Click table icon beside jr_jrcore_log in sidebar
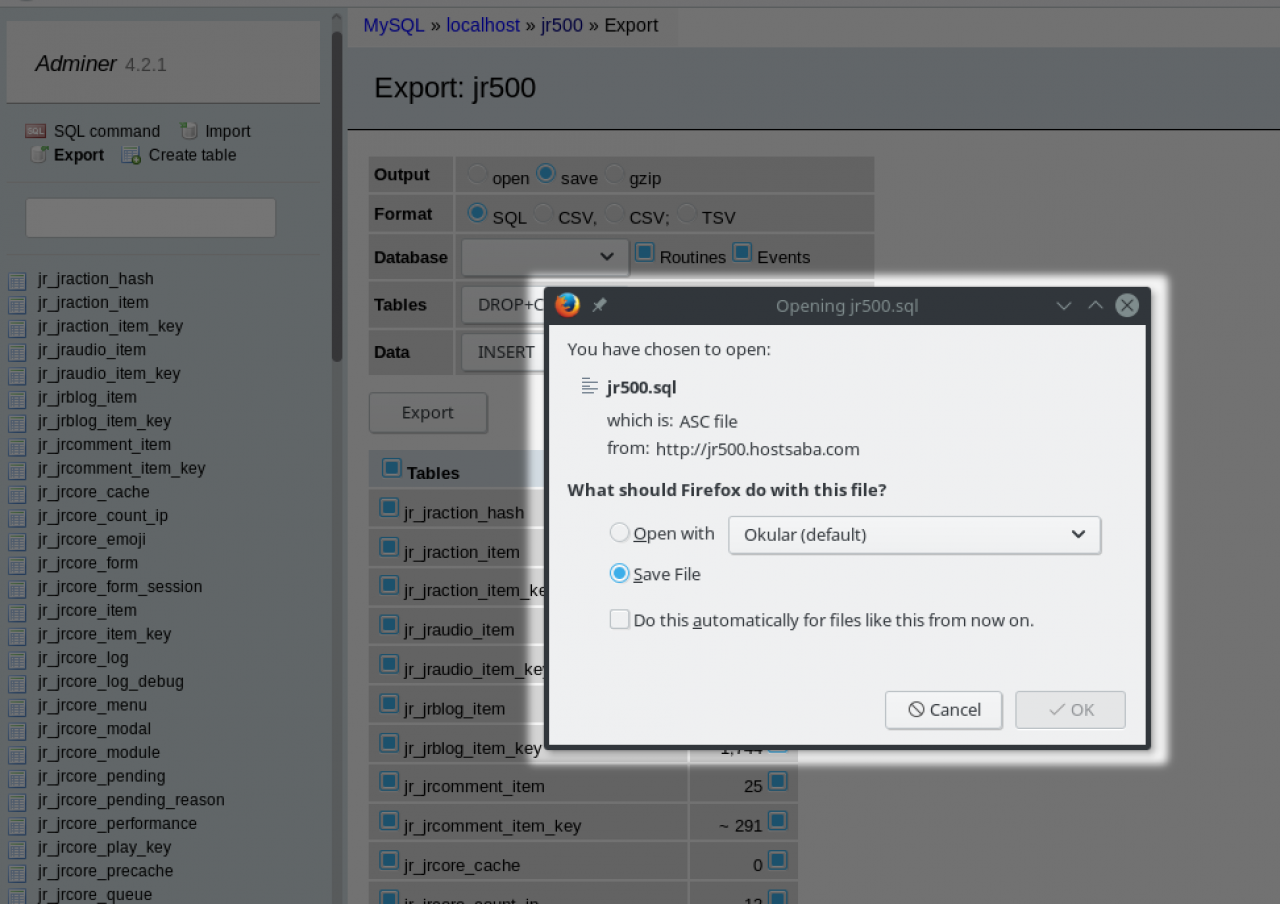Screen dimensions: 1280x904 [x=17, y=659]
